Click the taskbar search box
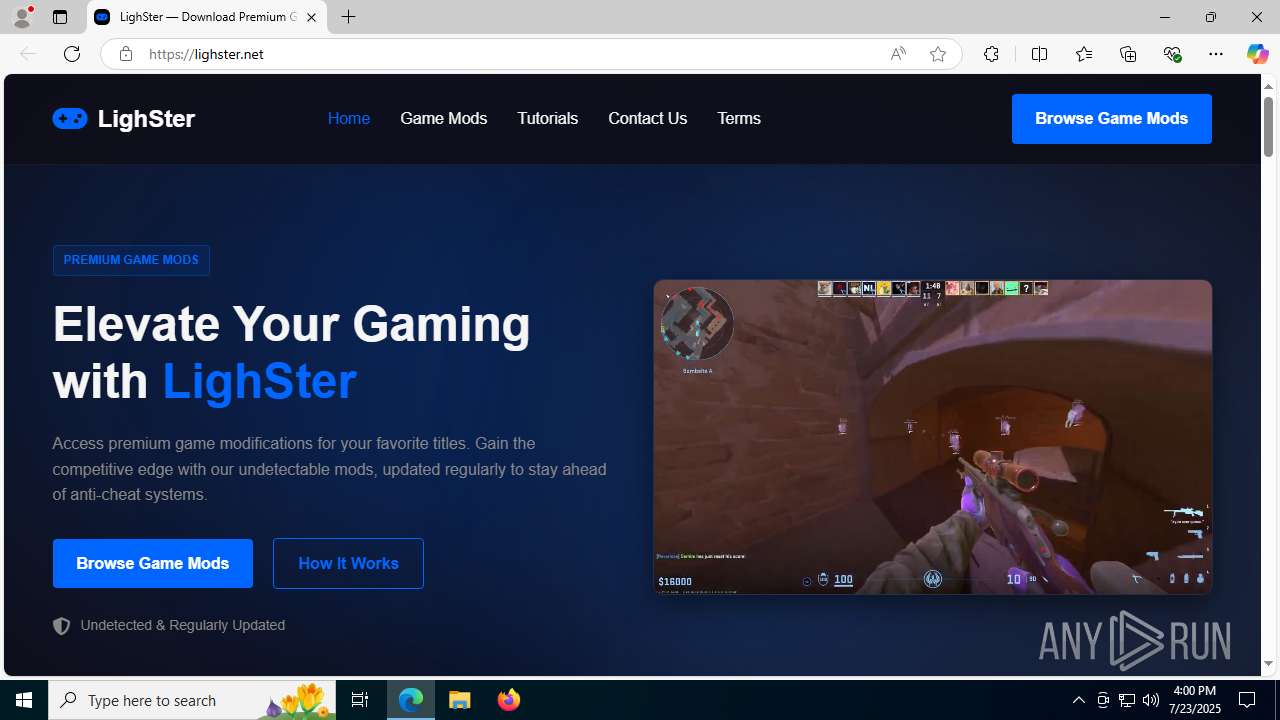This screenshot has height=720, width=1280. (x=191, y=700)
